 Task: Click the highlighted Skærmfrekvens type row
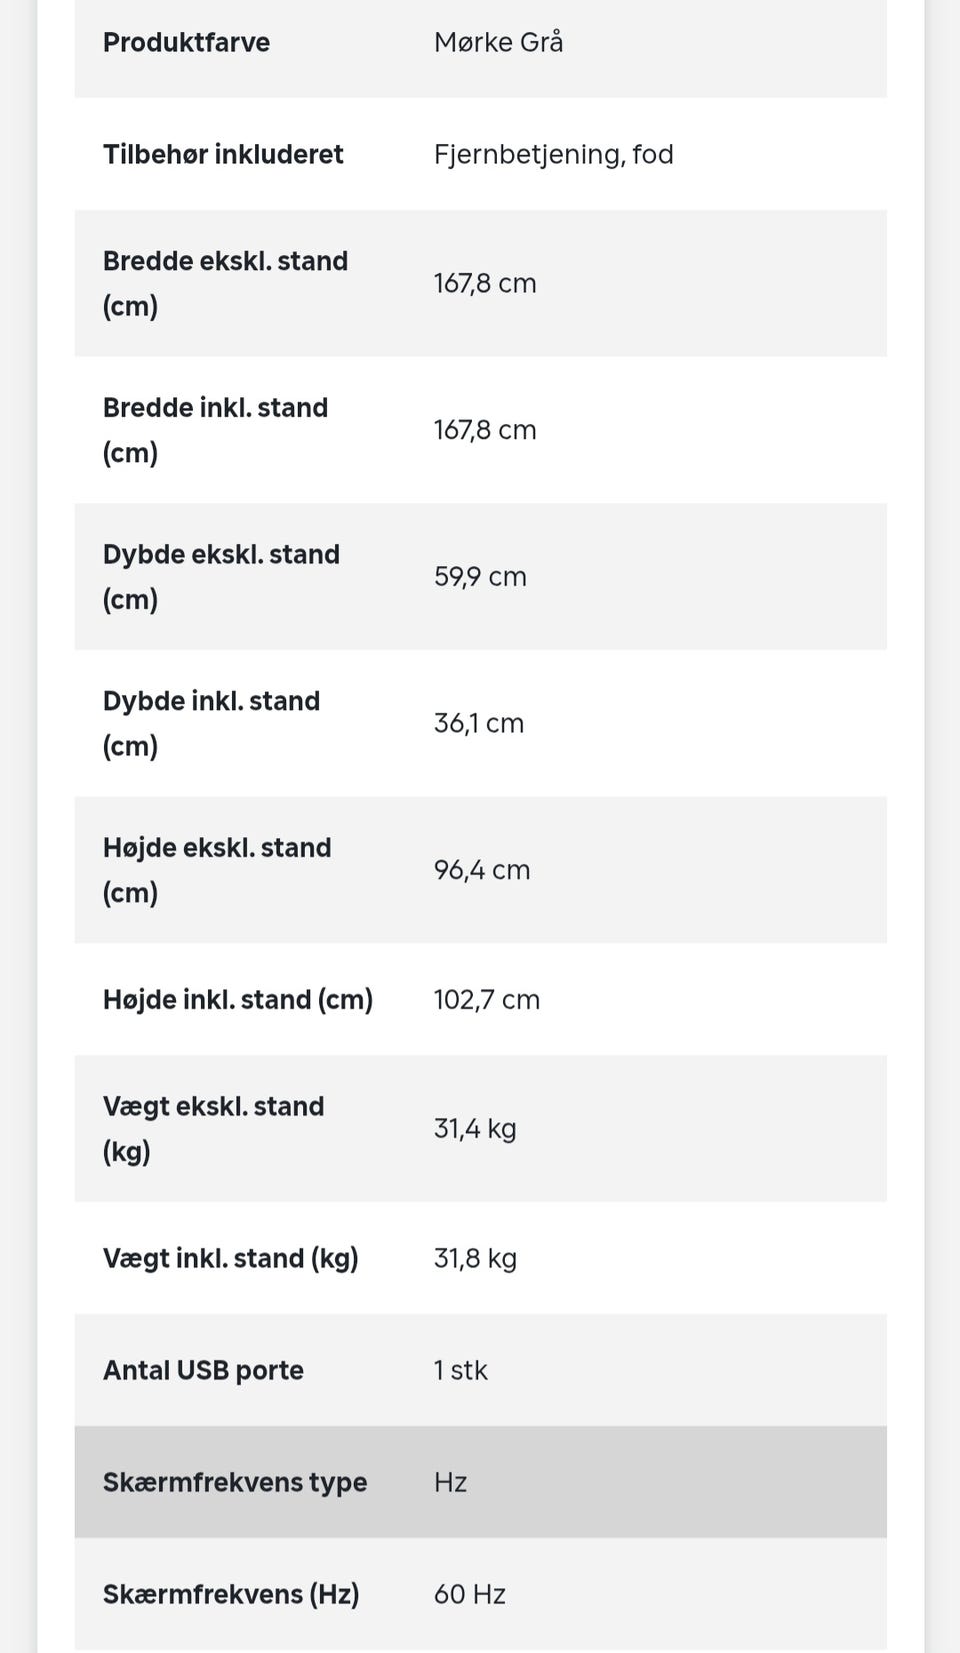480,1482
